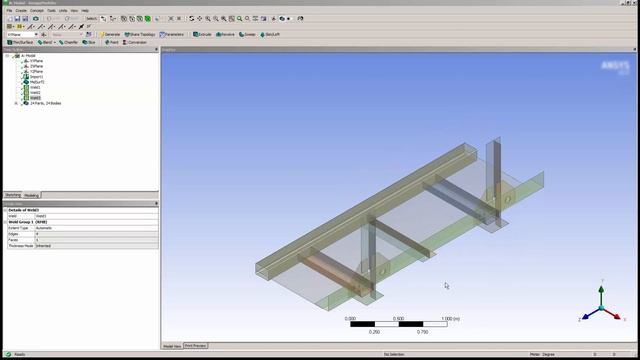Open the File menu
This screenshot has height=360, width=640.
[x=9, y=11]
